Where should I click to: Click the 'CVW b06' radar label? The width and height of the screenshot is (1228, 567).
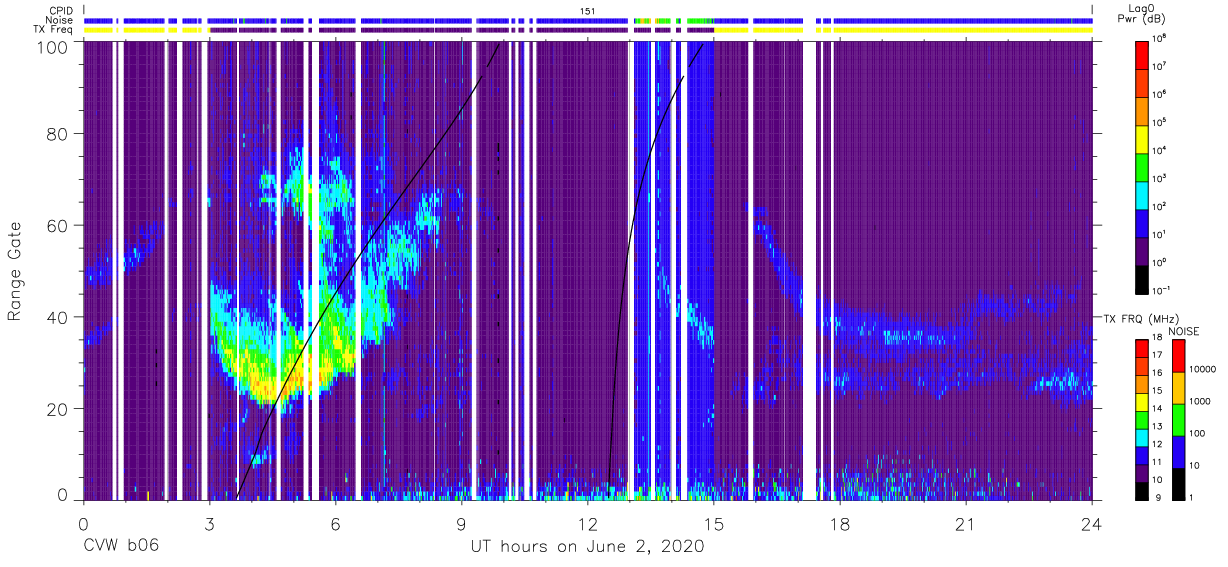pyautogui.click(x=121, y=546)
